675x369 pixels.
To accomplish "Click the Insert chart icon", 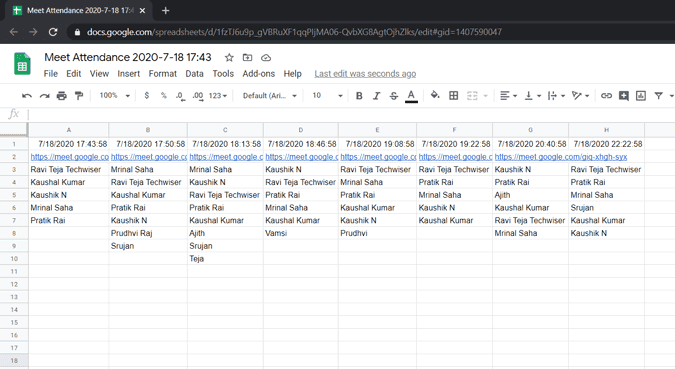I will coord(641,96).
